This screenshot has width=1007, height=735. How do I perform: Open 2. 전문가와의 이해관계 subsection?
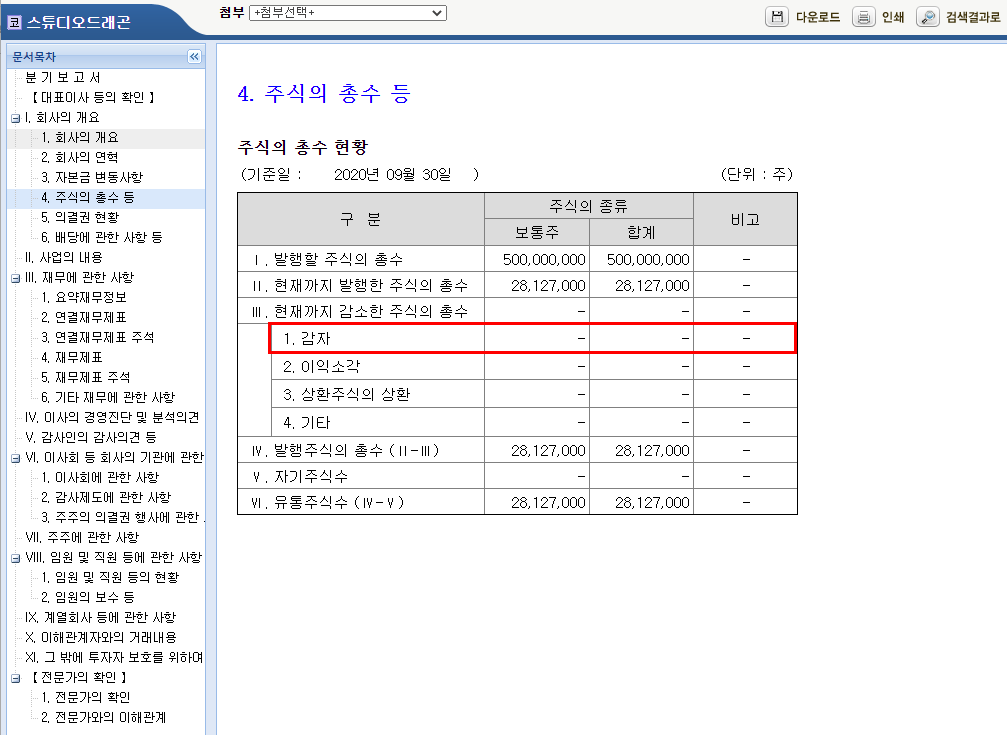click(103, 717)
